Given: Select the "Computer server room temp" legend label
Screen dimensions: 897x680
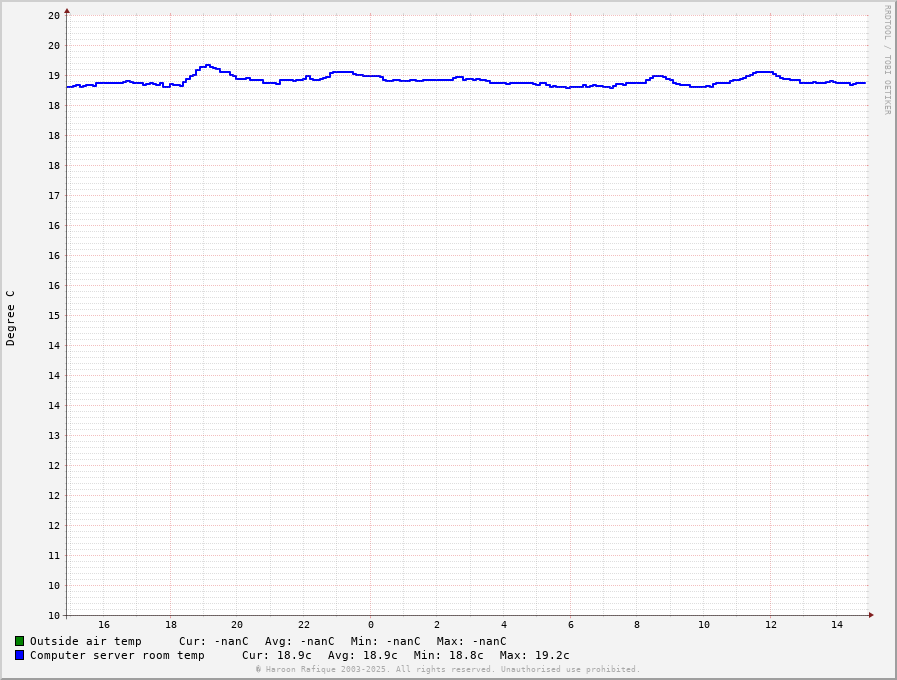Looking at the screenshot, I should tap(117, 655).
